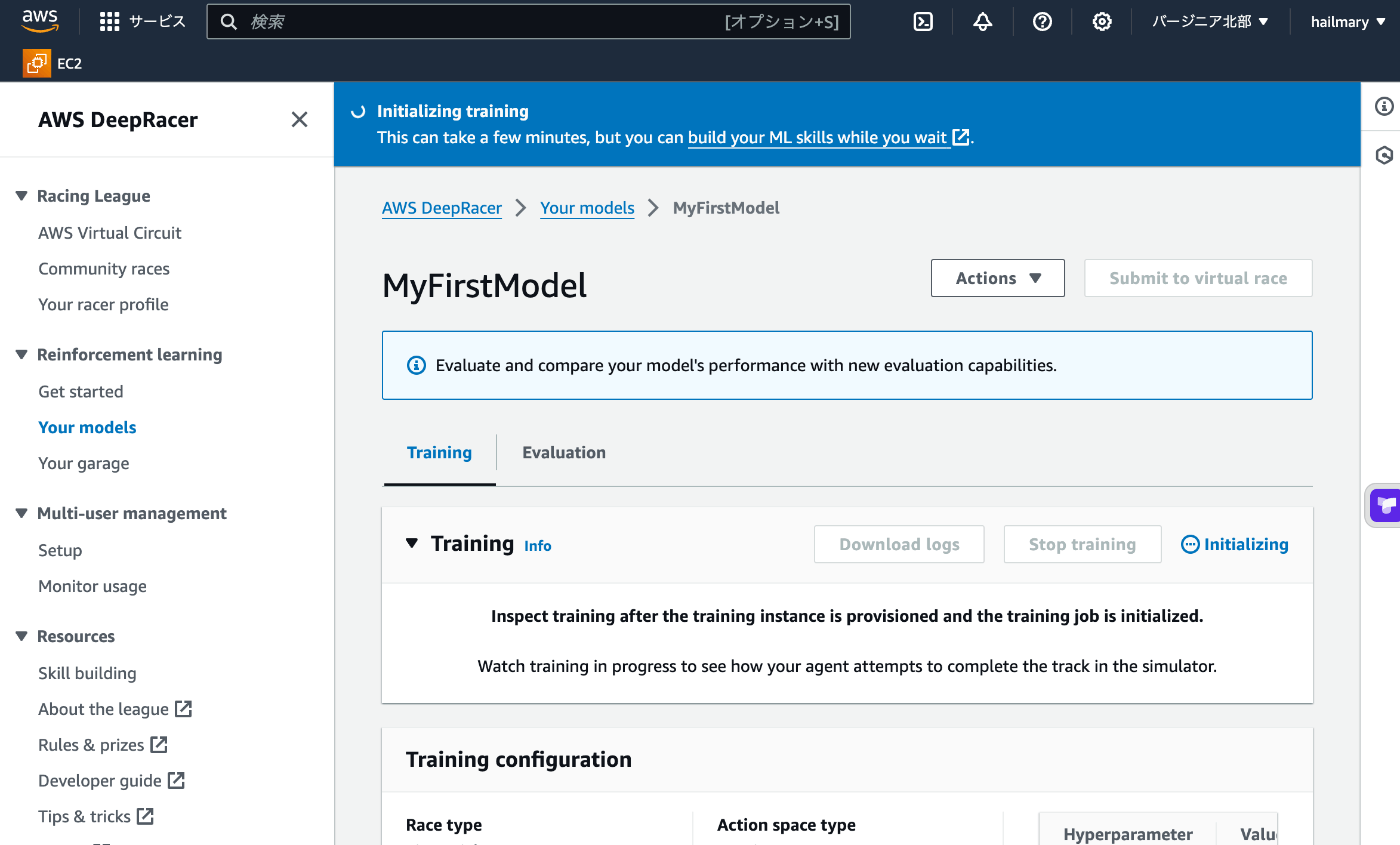1400x845 pixels.
Task: Open the services grid menu icon
Action: coord(110,22)
